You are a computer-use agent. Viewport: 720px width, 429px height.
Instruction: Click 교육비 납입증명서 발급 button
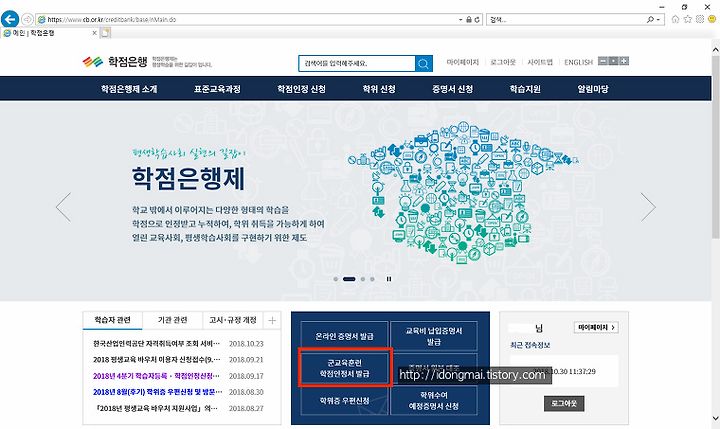point(434,336)
